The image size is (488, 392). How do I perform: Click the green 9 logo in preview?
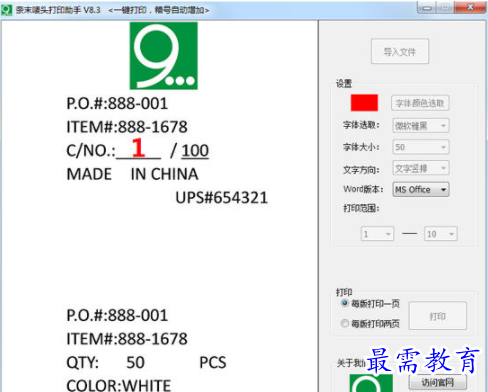[164, 56]
